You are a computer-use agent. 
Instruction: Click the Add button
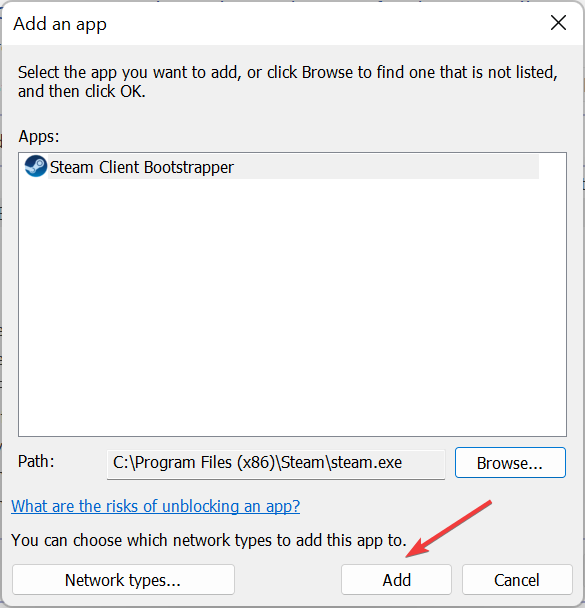(x=396, y=580)
